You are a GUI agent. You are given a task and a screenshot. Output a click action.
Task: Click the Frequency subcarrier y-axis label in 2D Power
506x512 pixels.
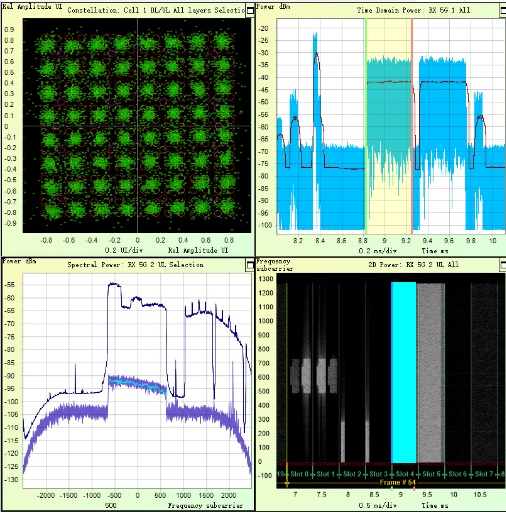275,265
